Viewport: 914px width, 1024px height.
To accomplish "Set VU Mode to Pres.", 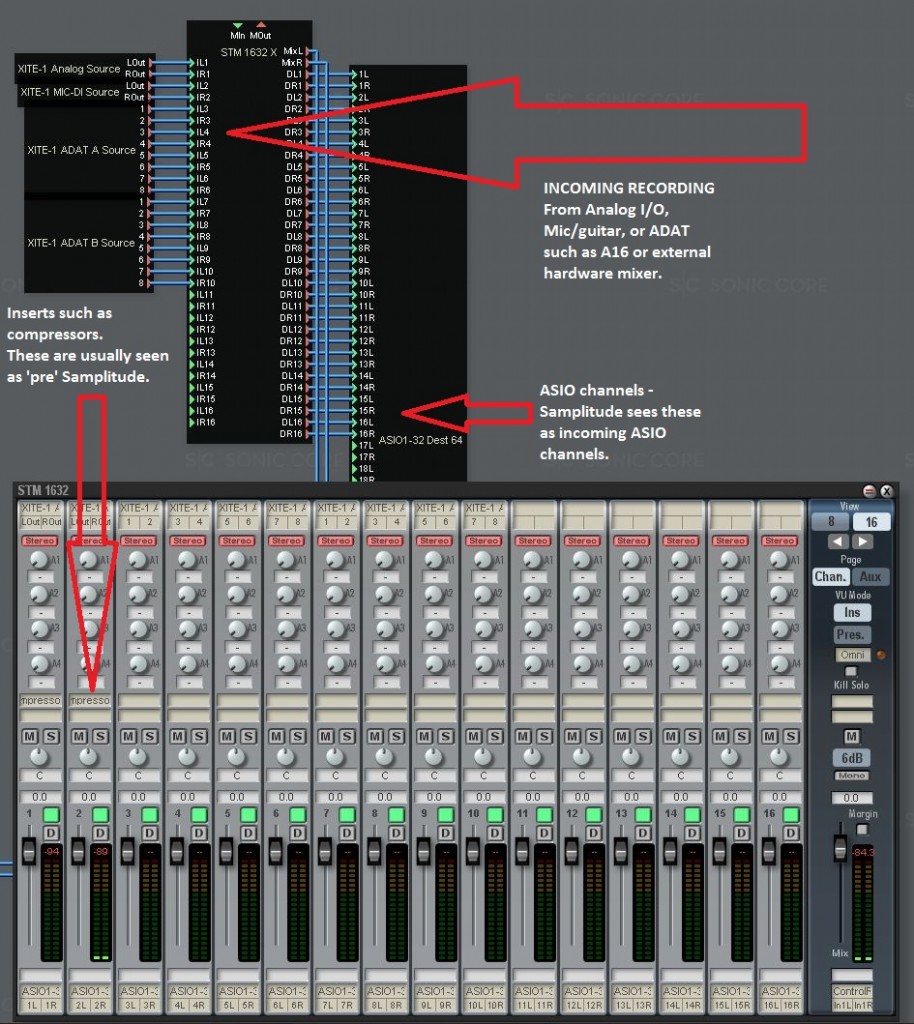I will pyautogui.click(x=851, y=634).
